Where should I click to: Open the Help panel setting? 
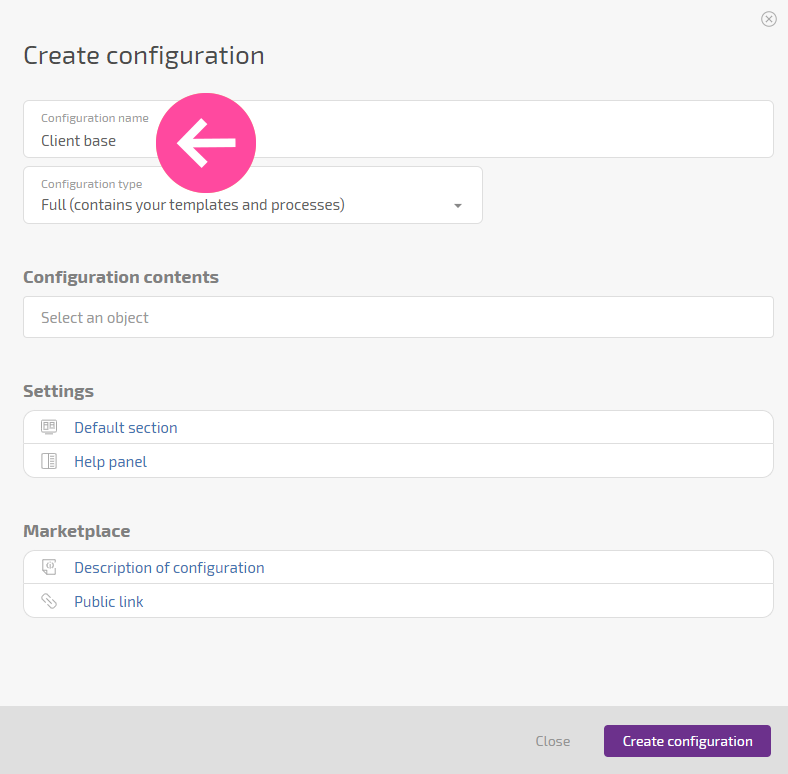tap(398, 461)
